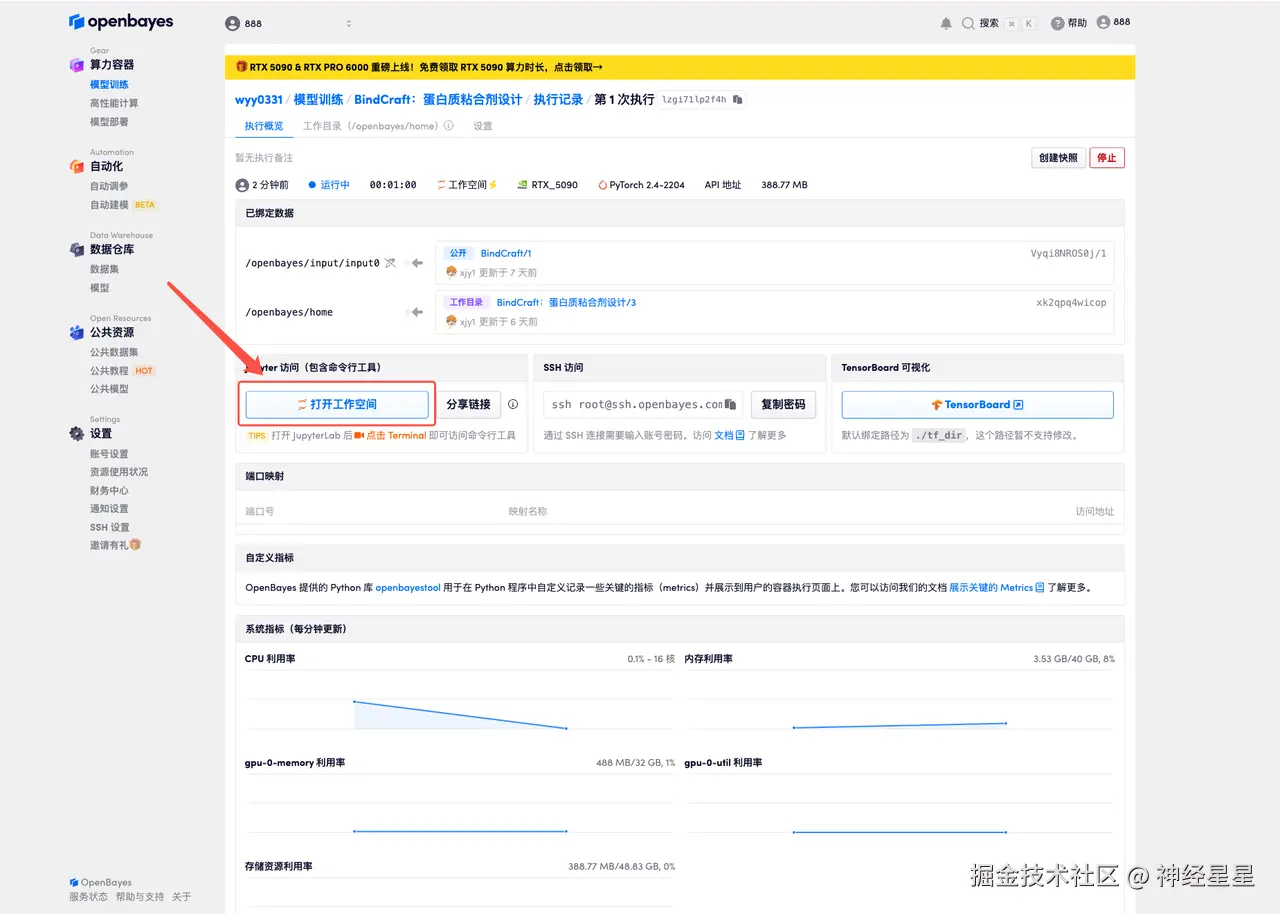Open 账号设置 in the sidebar

(109, 454)
